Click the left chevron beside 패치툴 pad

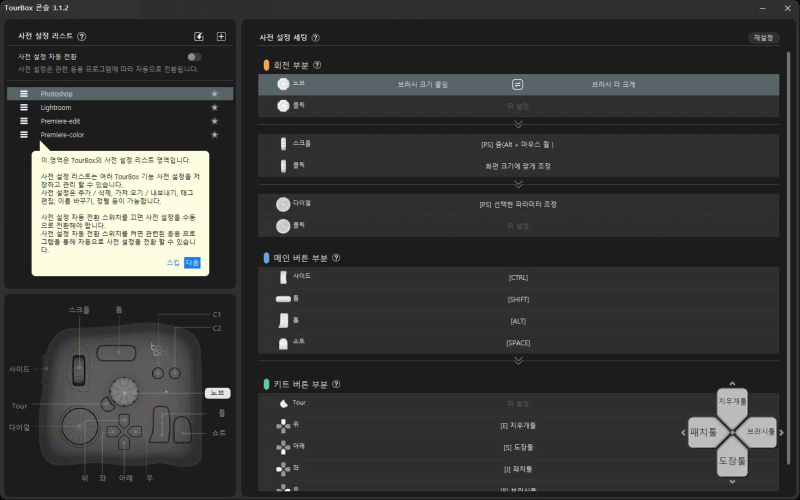[683, 433]
